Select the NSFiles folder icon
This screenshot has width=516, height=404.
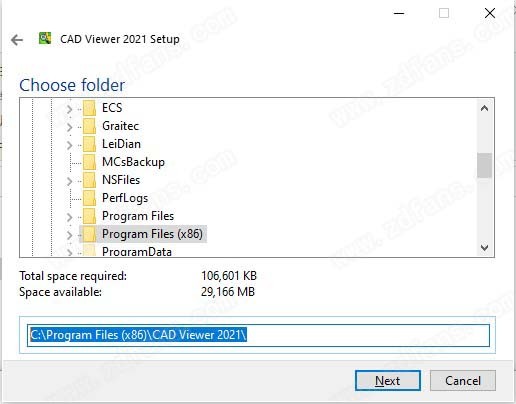pos(89,180)
